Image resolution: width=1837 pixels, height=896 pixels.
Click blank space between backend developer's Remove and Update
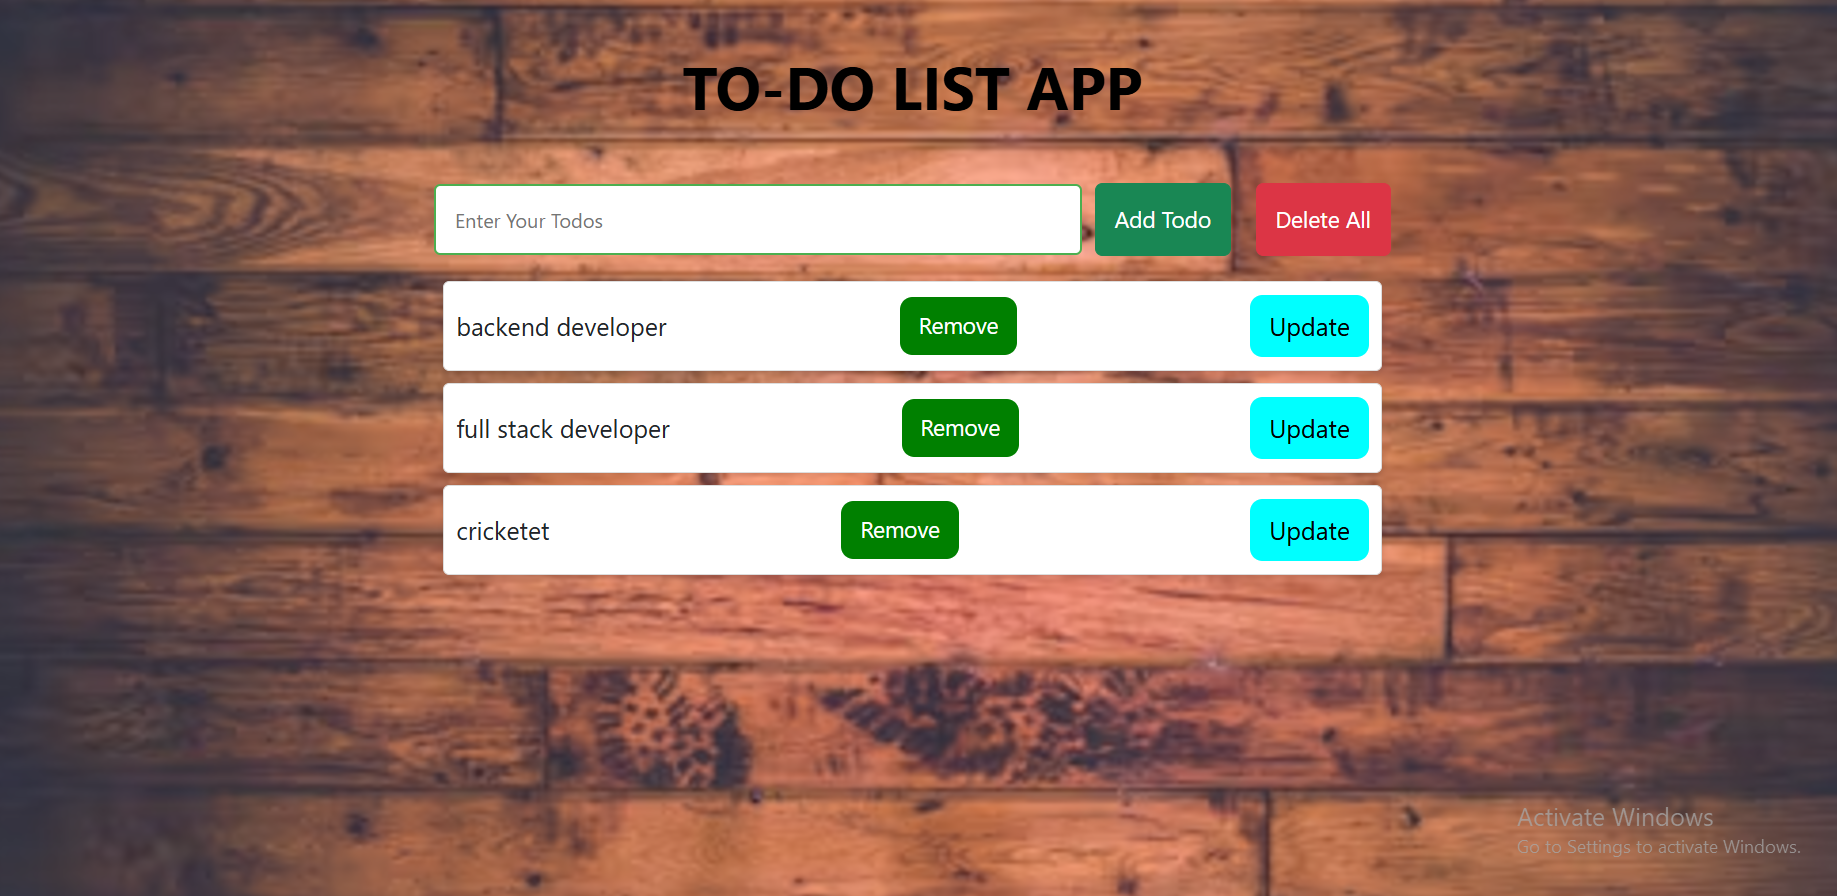tap(1133, 327)
